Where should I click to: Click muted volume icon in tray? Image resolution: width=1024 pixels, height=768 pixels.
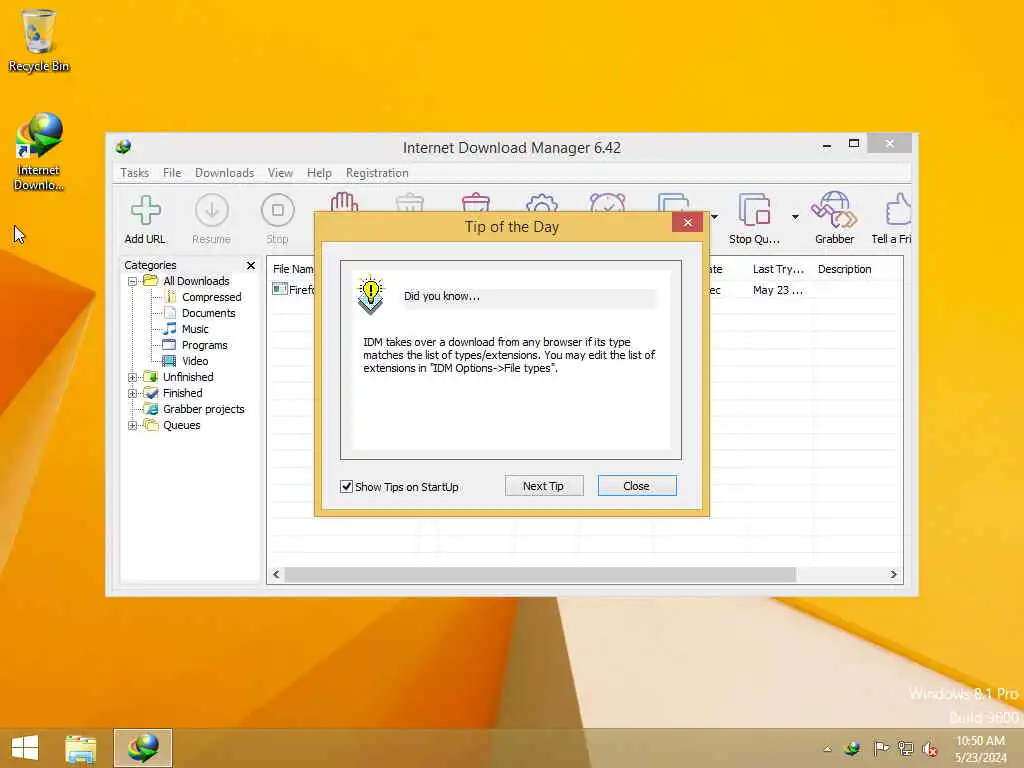pos(929,749)
